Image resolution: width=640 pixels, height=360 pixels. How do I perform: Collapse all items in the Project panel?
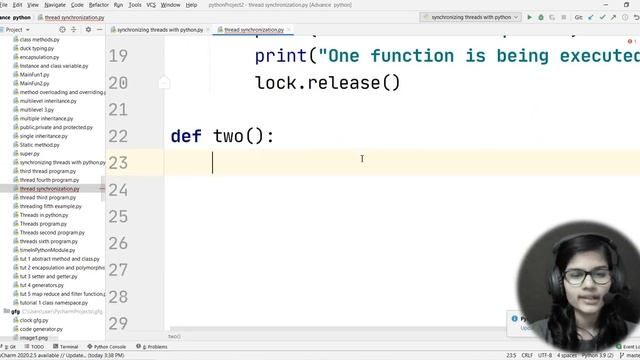point(74,29)
